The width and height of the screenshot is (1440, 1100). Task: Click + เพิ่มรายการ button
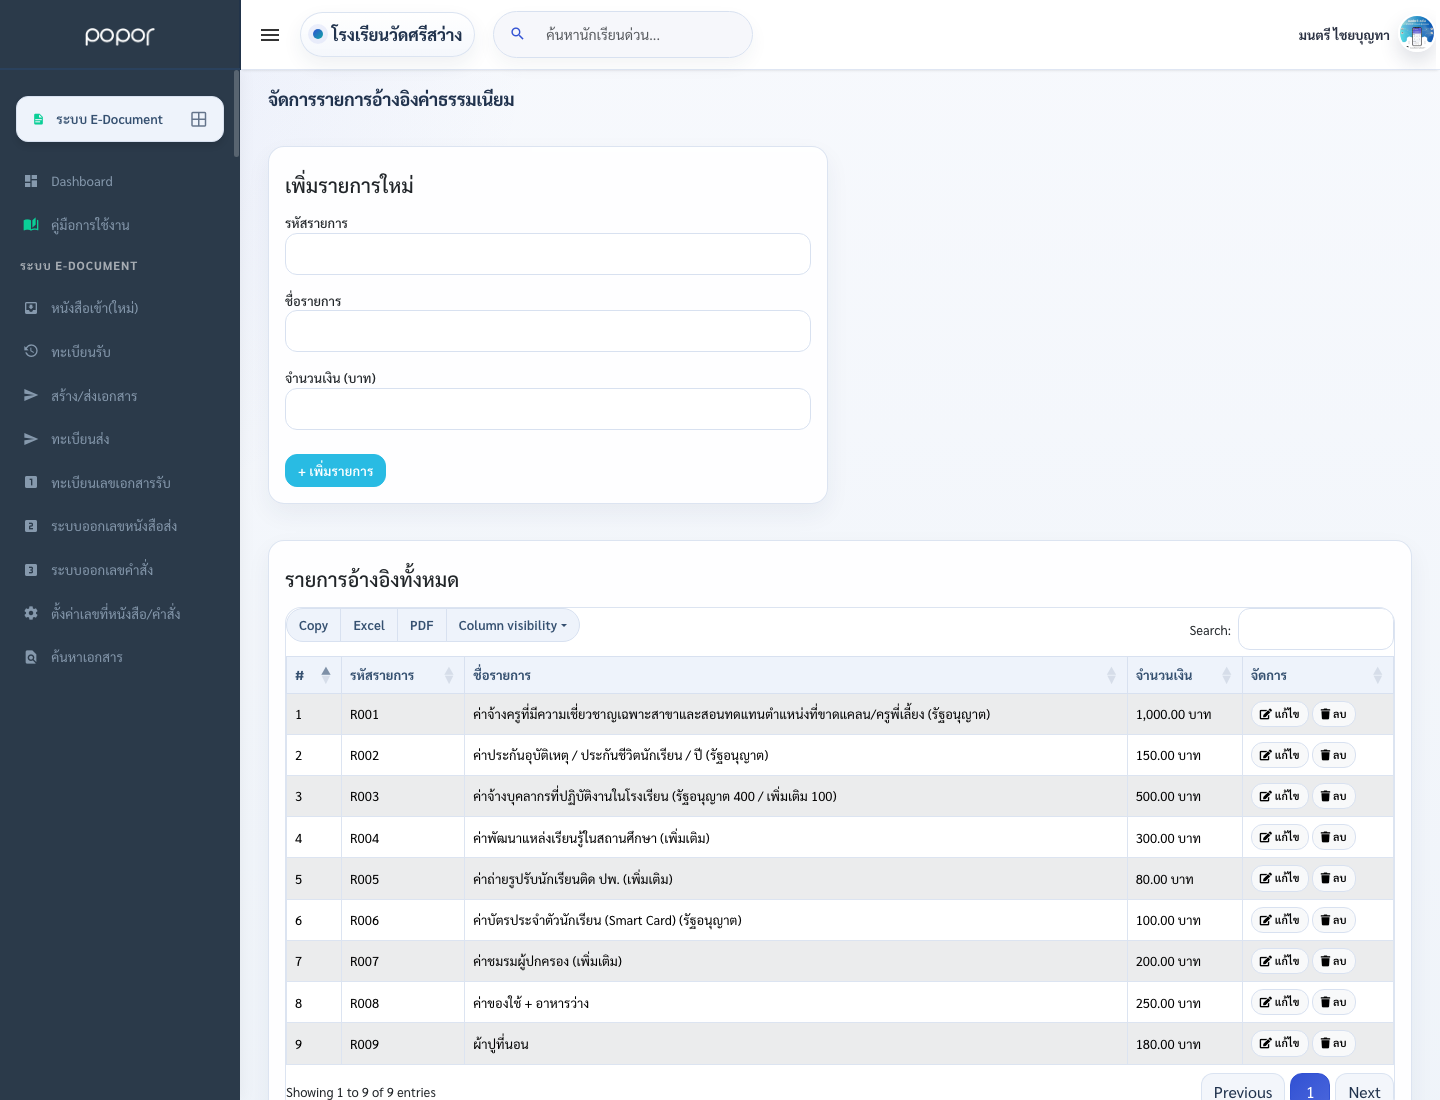[335, 471]
